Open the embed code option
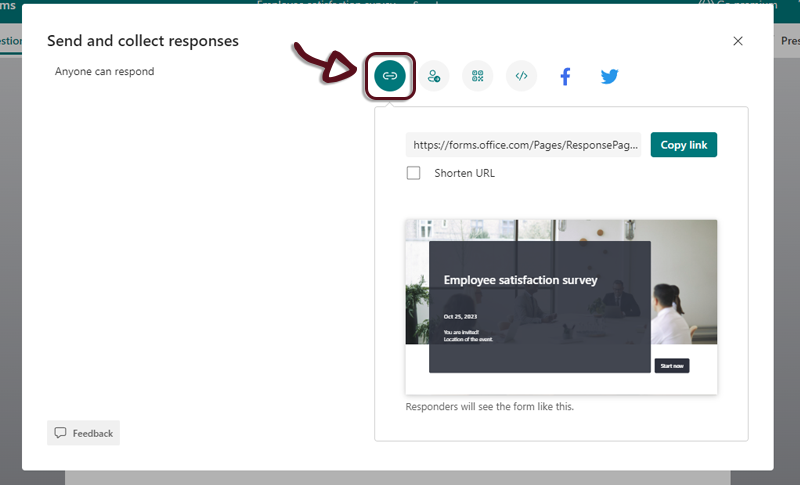 521,76
